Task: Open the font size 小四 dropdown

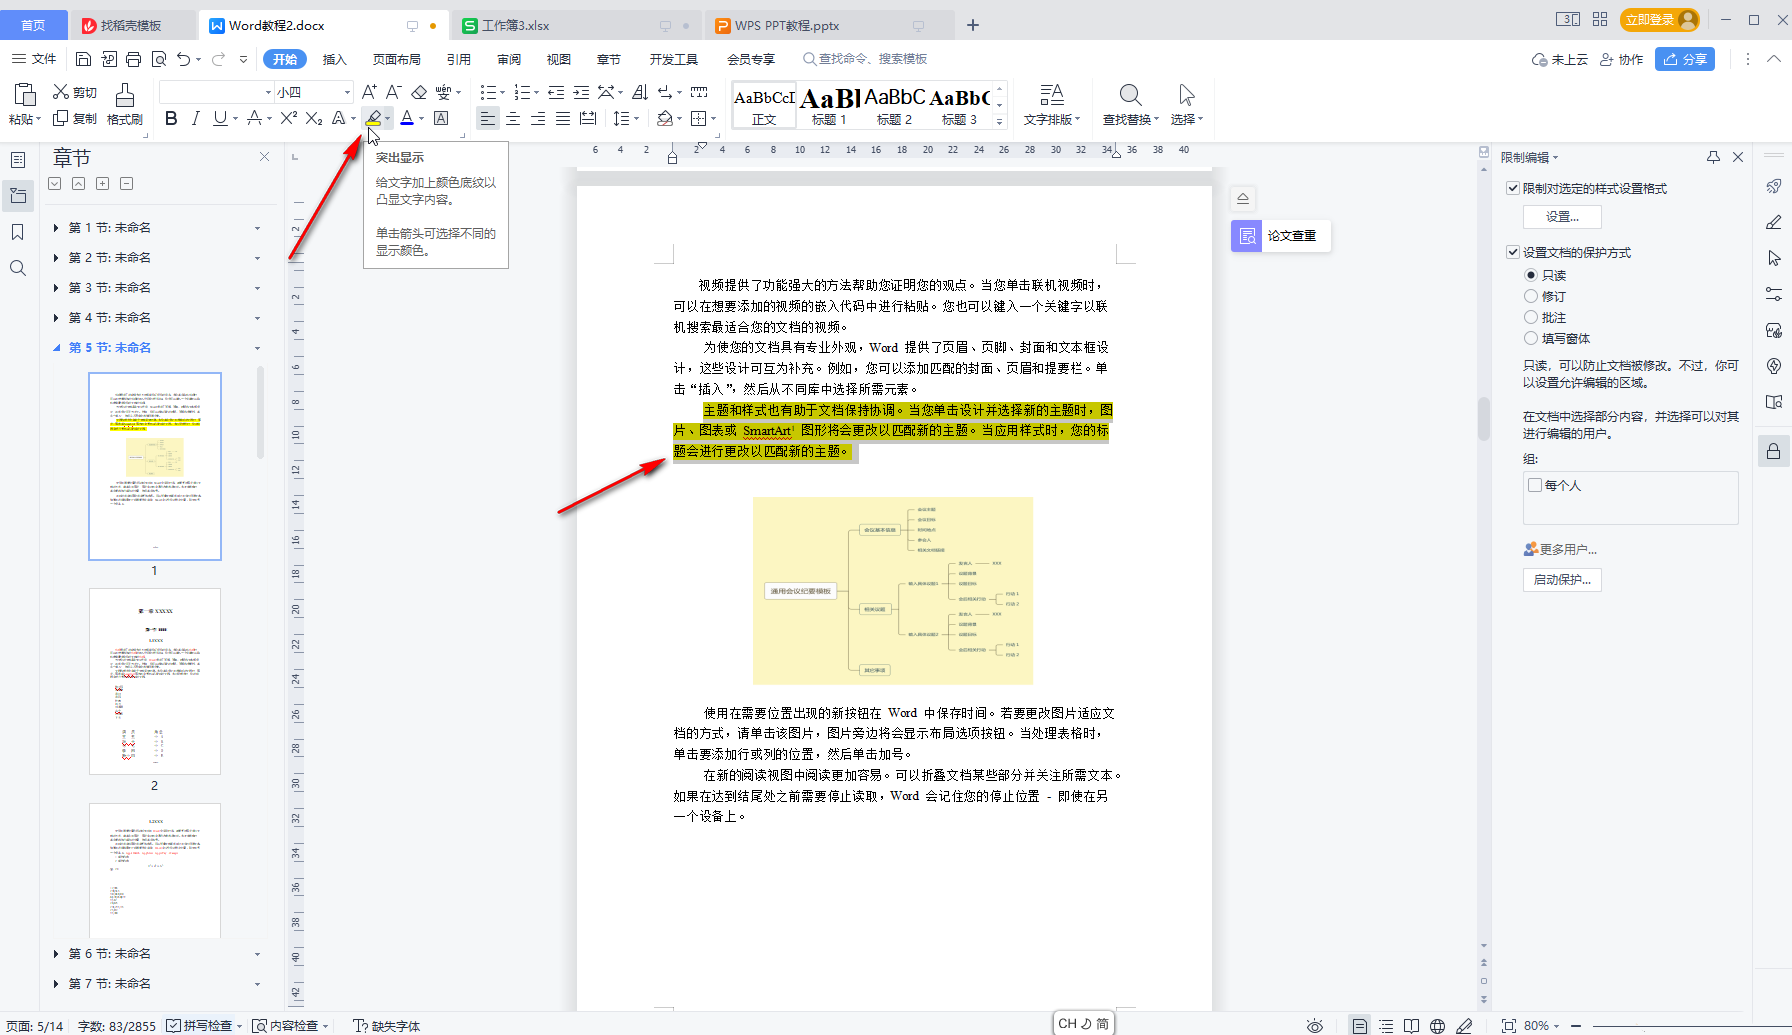Action: (347, 92)
